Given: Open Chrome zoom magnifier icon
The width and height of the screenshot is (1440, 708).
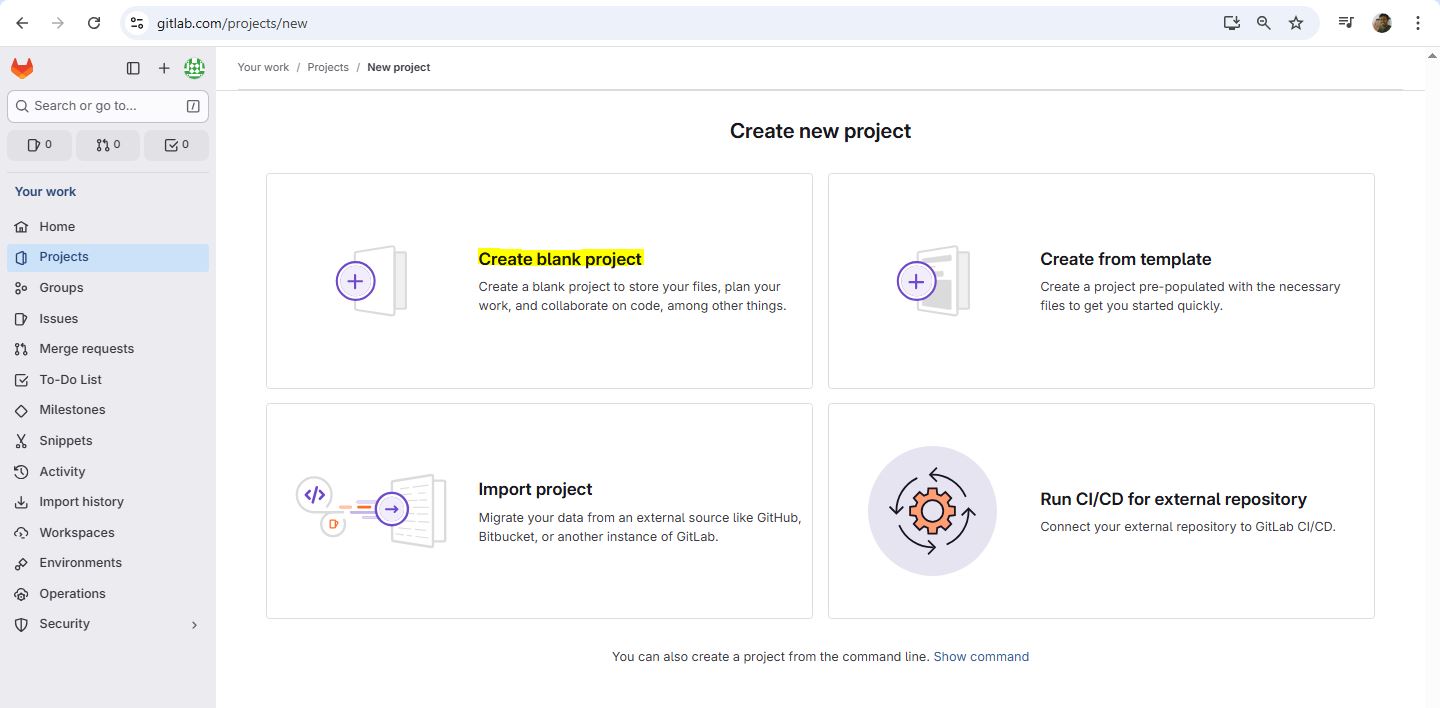Looking at the screenshot, I should tap(1264, 23).
